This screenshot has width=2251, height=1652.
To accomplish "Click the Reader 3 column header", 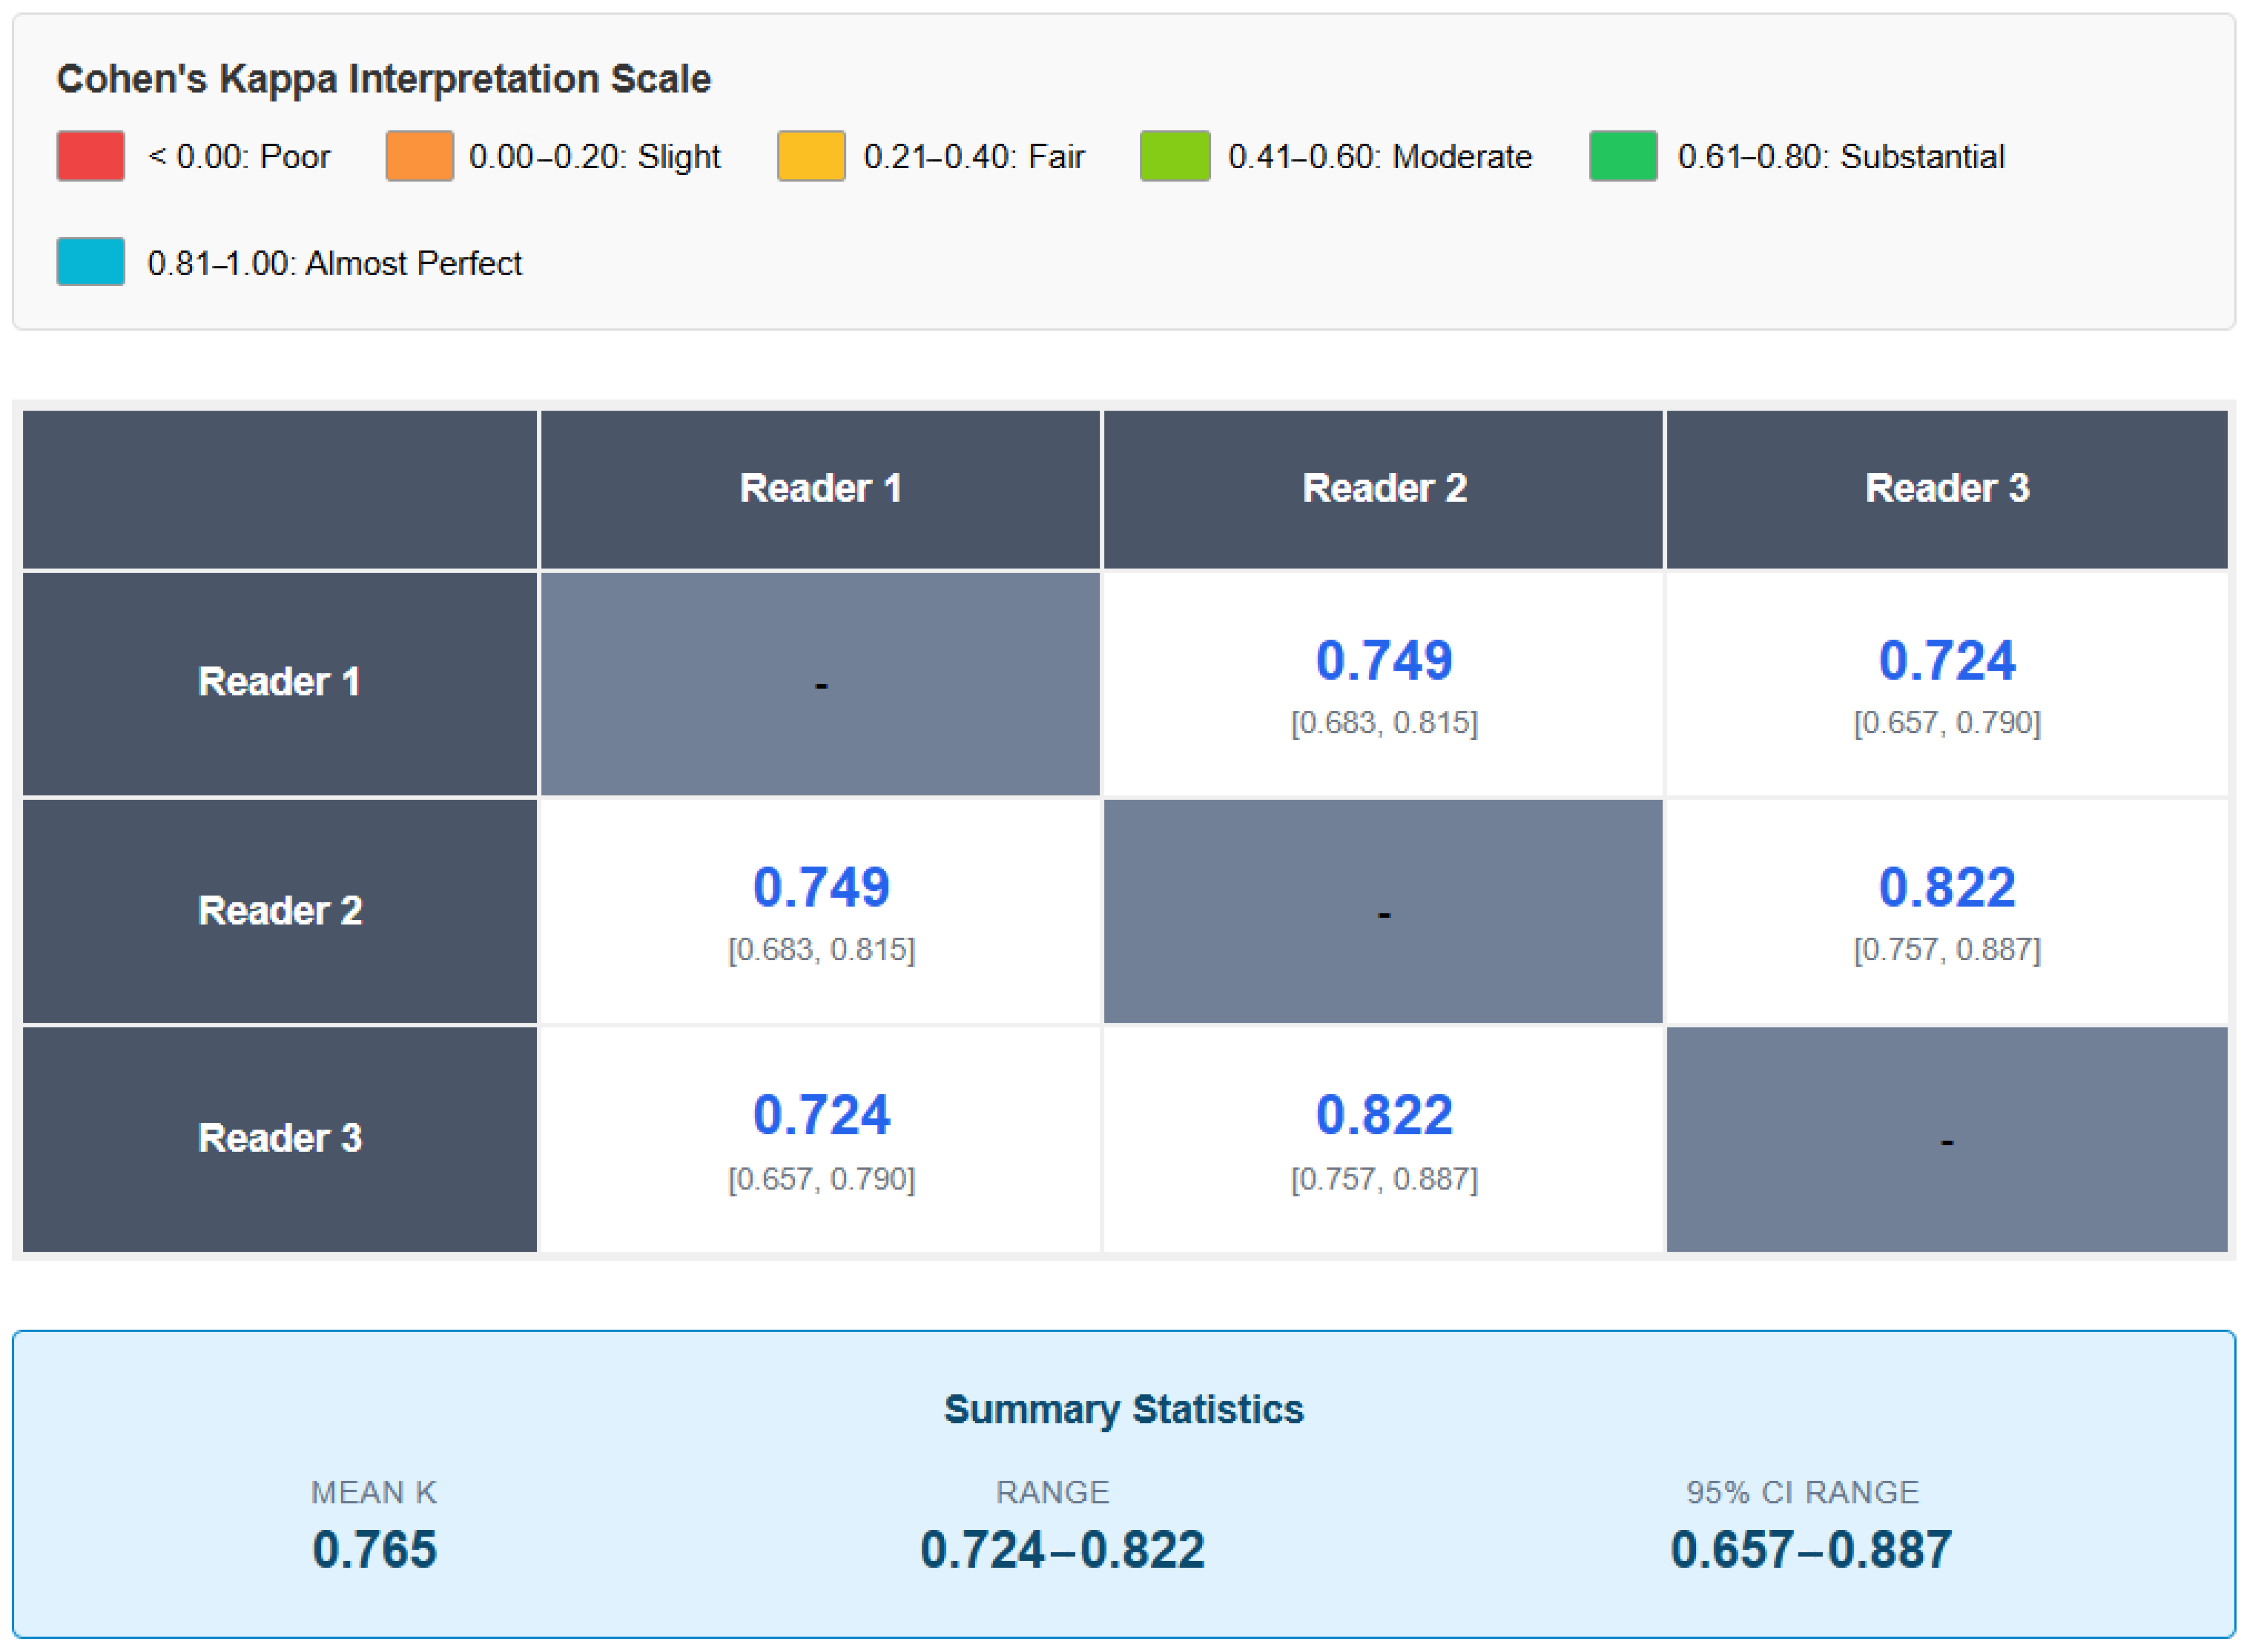I will tap(1946, 489).
